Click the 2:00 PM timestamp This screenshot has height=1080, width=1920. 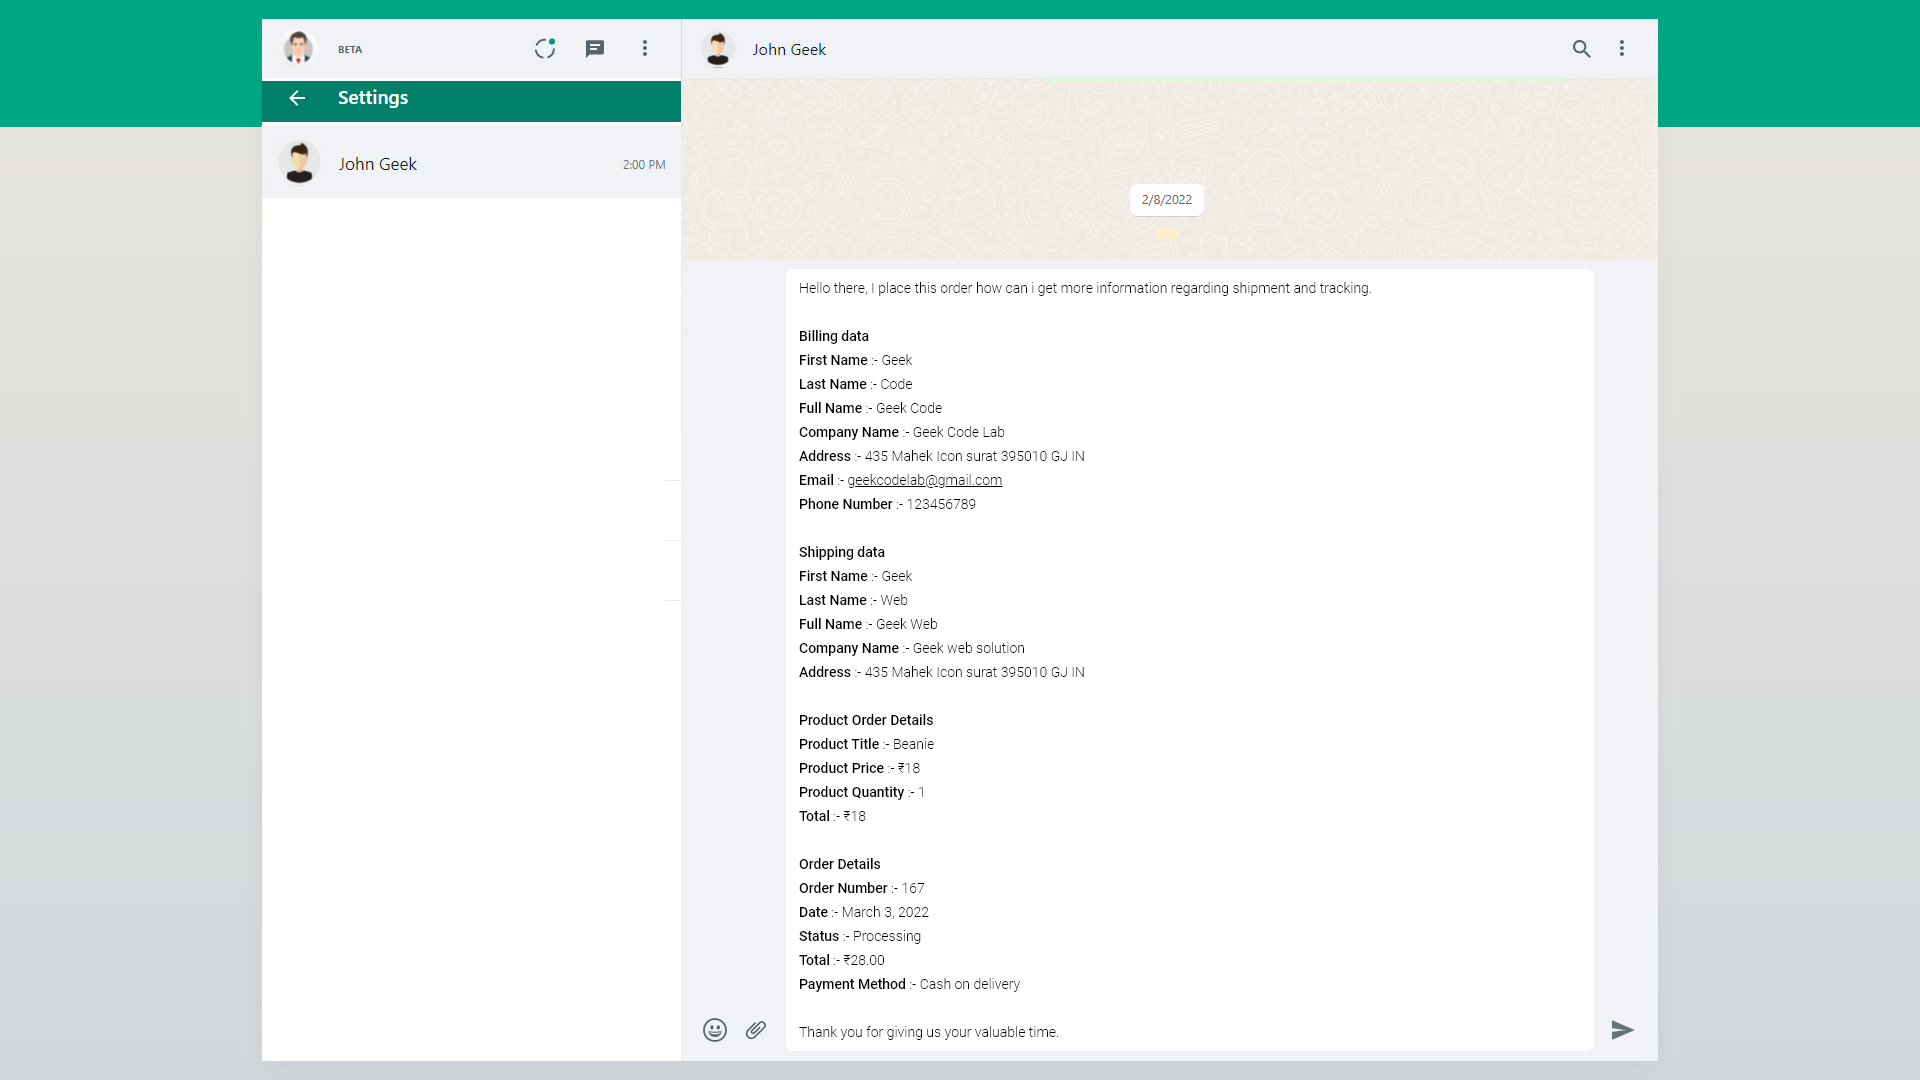[x=644, y=165]
